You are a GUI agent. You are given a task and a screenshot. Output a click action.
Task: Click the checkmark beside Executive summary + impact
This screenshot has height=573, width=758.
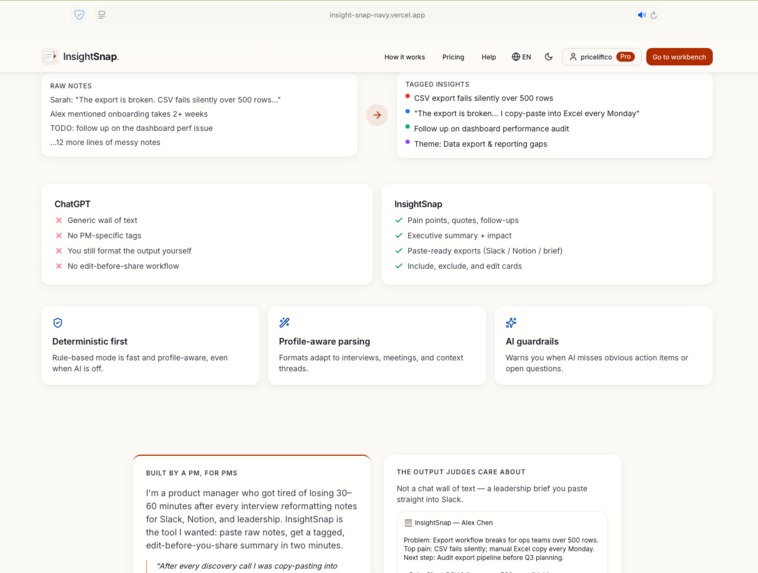[x=399, y=235]
